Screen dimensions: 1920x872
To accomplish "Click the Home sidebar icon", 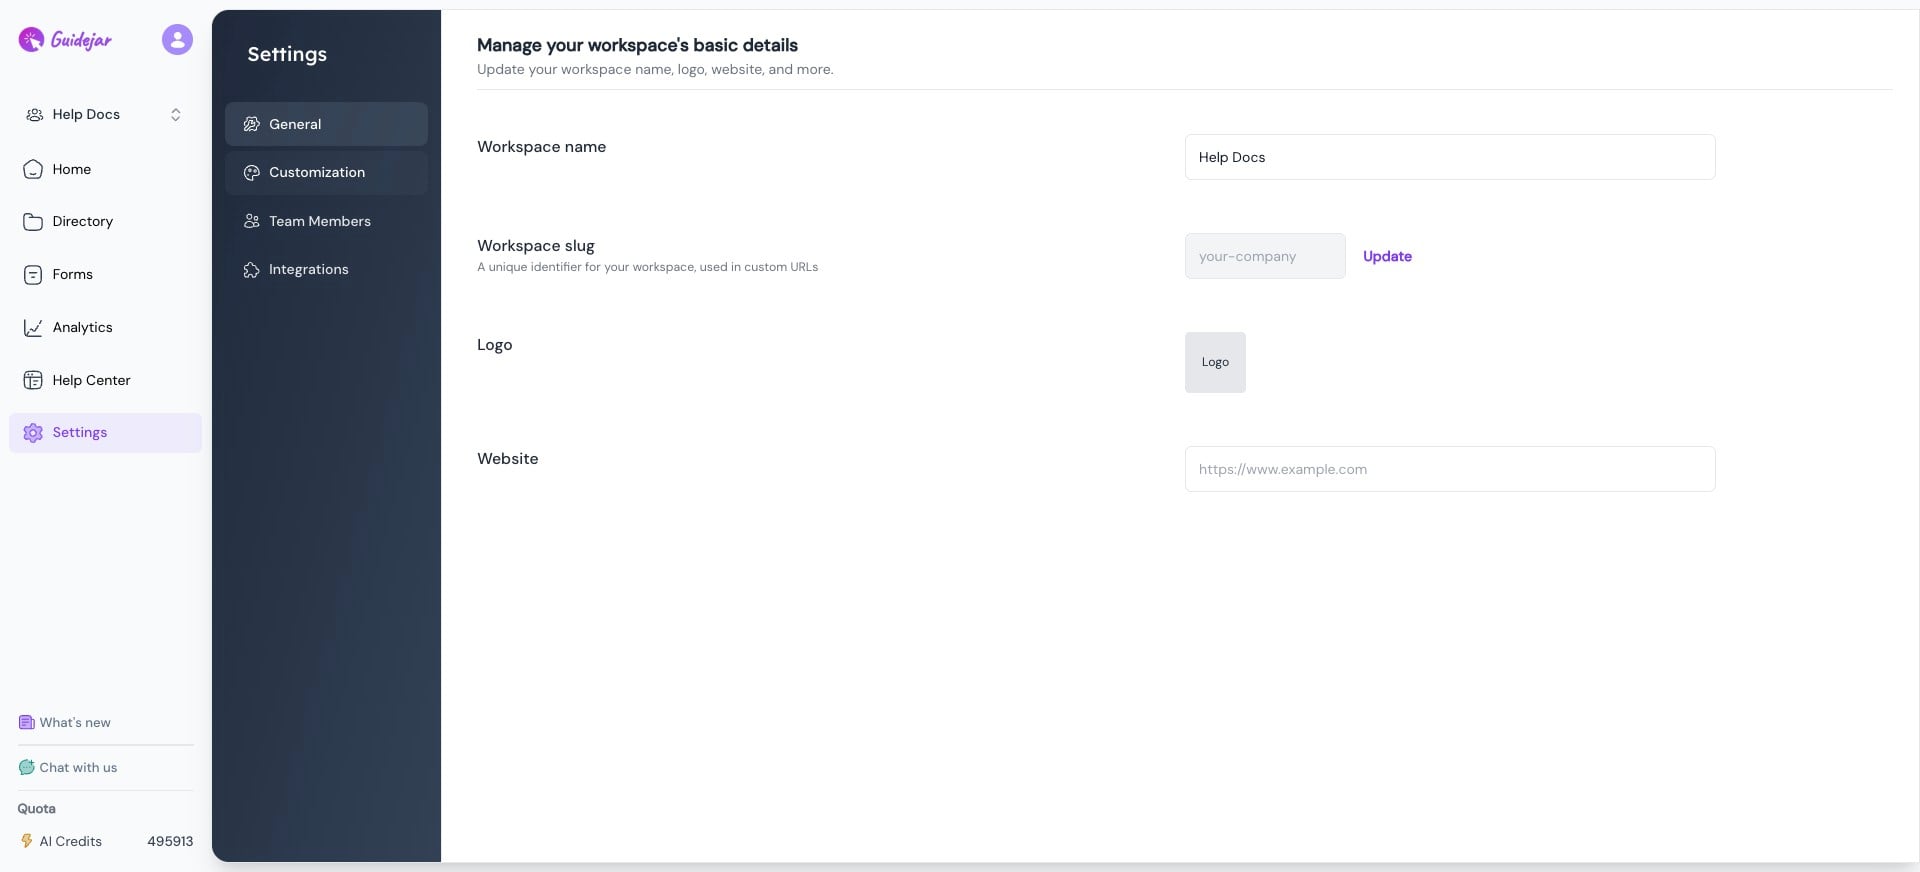I will [x=33, y=169].
